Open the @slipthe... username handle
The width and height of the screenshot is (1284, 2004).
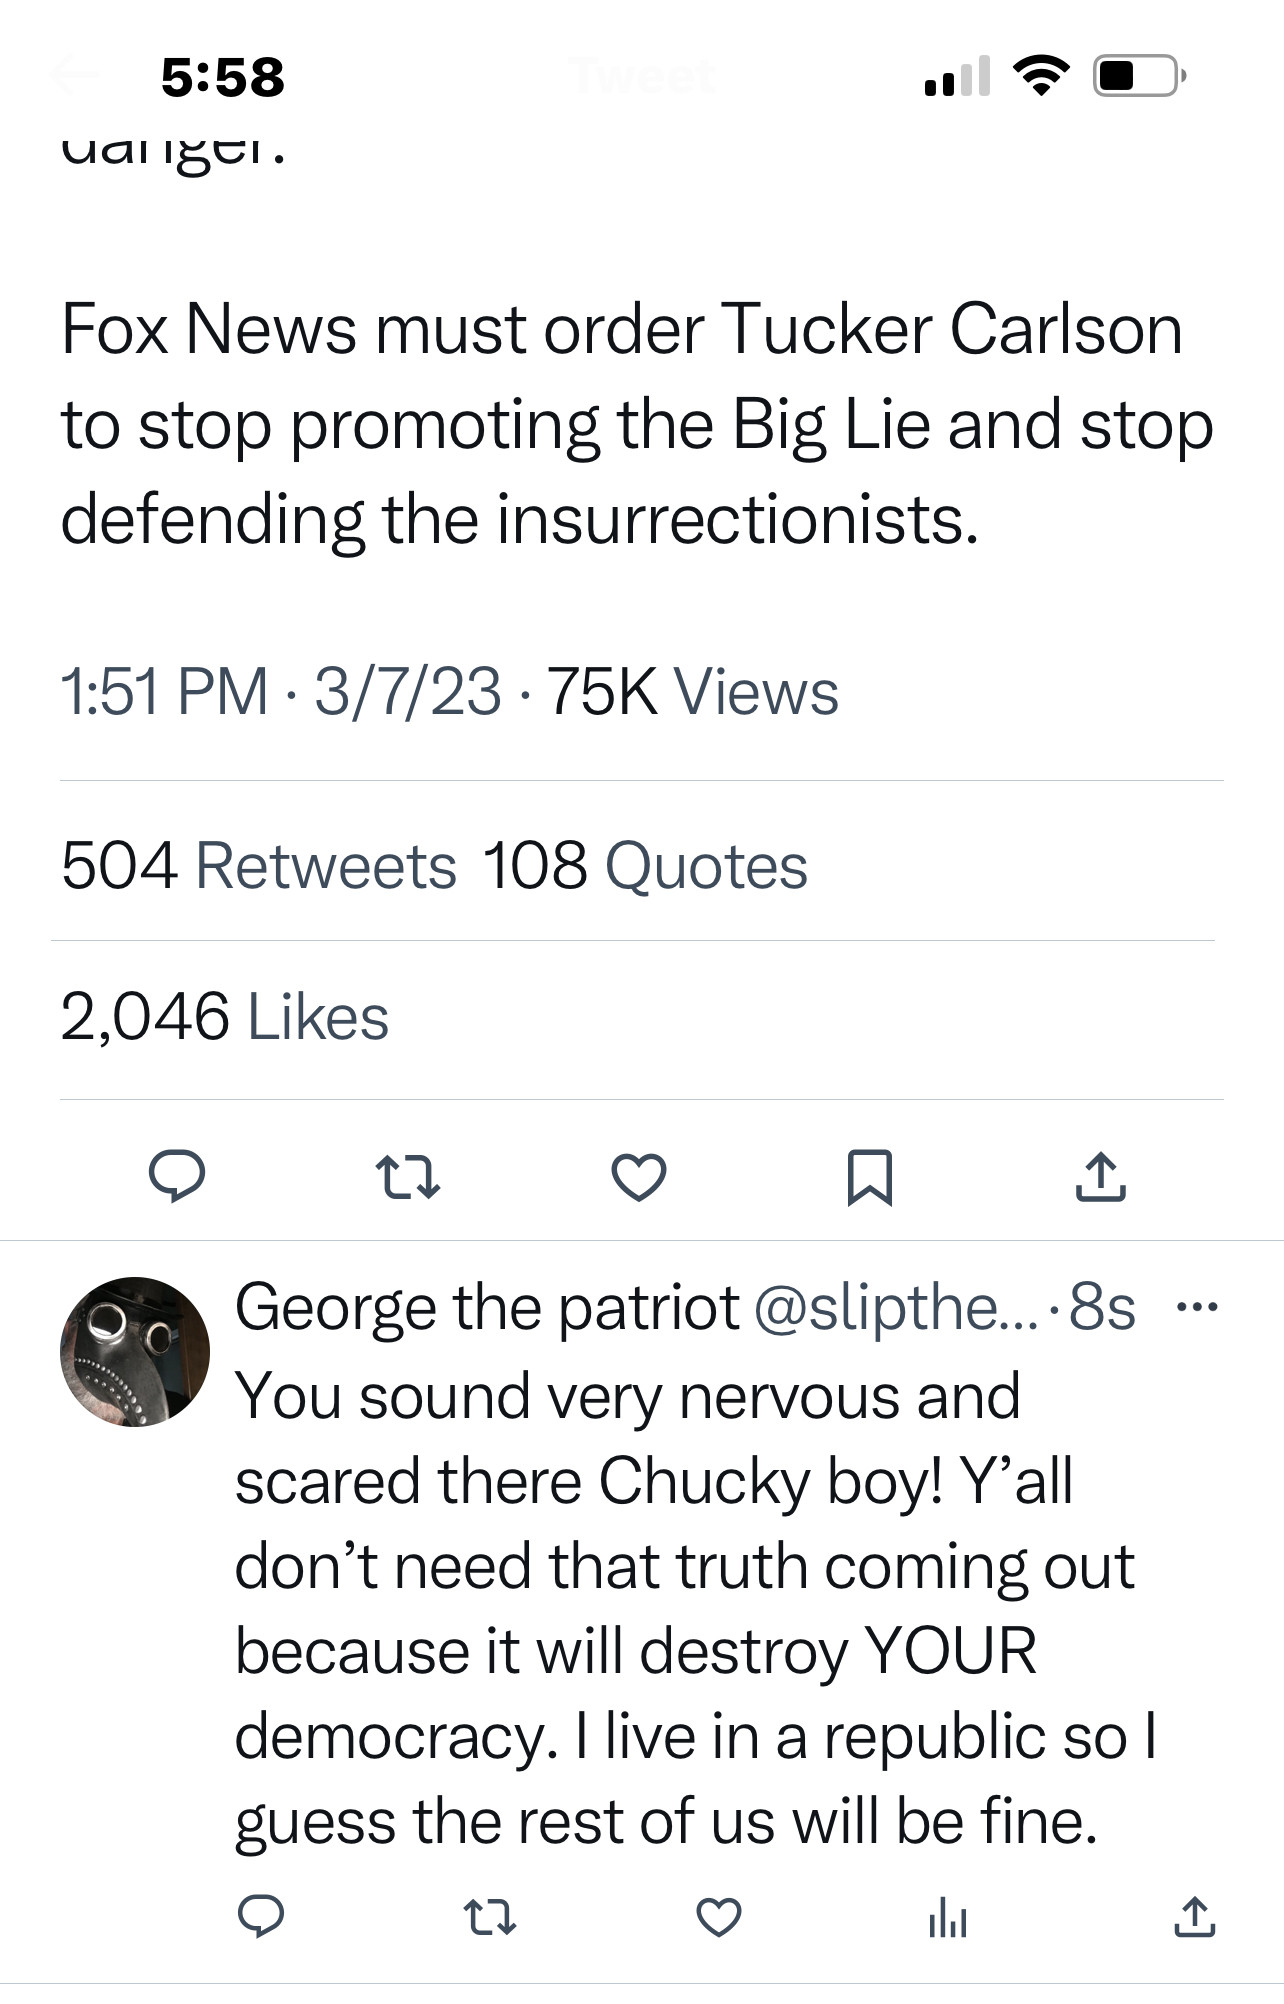(x=896, y=1307)
